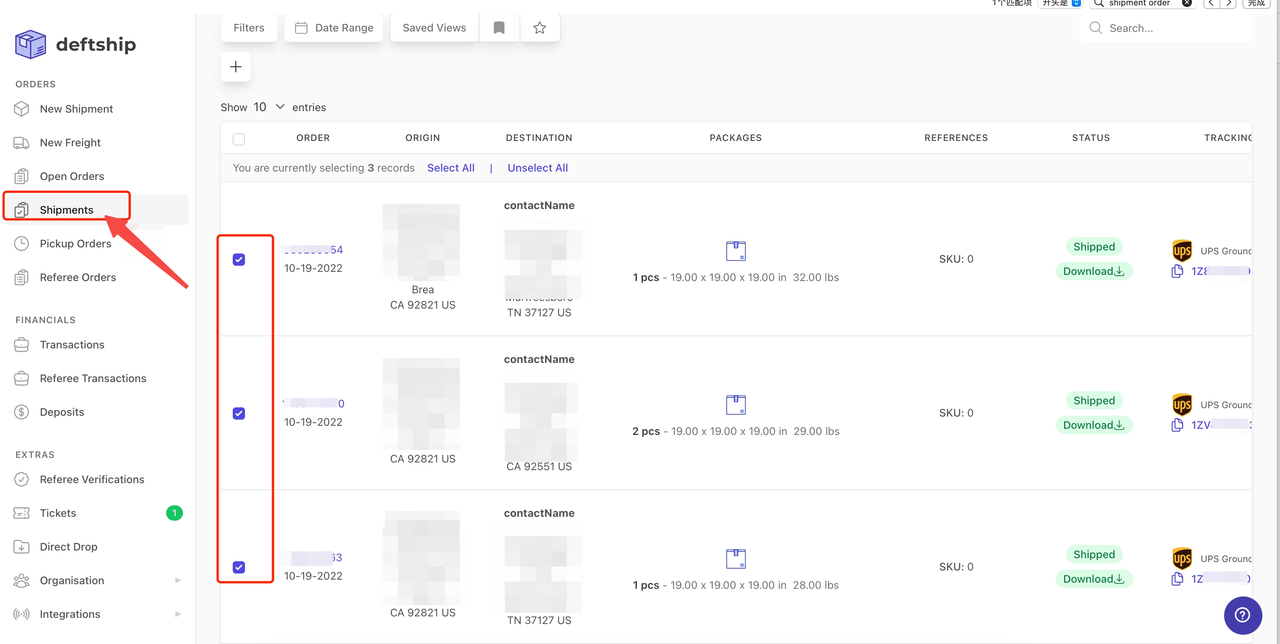Open Tickets with one notification
This screenshot has height=644, width=1280.
(97, 513)
